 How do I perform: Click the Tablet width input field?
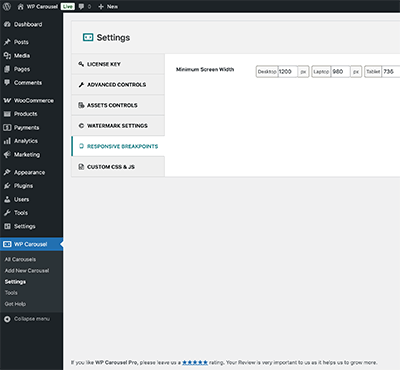[x=391, y=71]
